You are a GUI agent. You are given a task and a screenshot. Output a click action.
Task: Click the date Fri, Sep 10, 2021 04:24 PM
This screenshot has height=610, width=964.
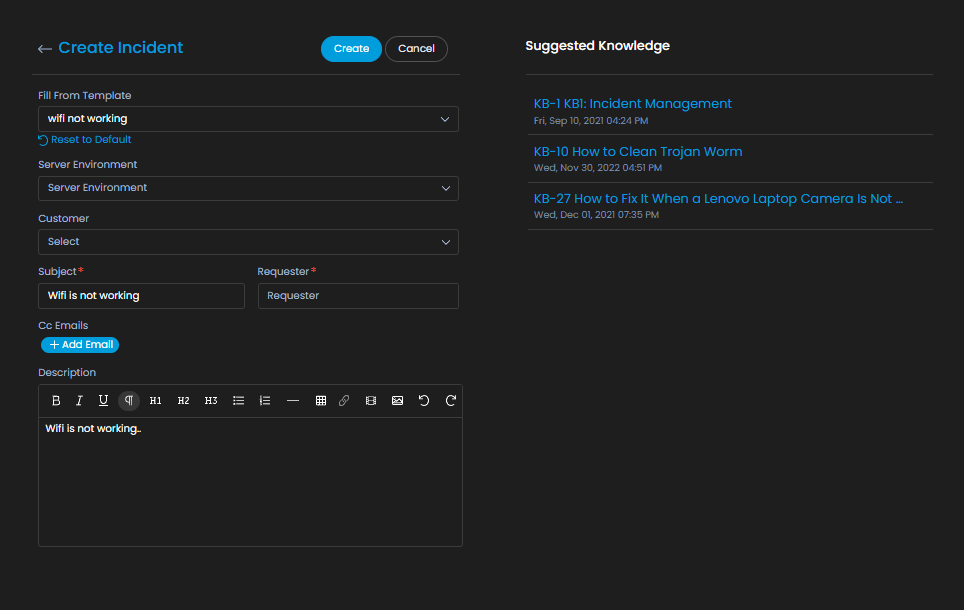[x=591, y=121]
